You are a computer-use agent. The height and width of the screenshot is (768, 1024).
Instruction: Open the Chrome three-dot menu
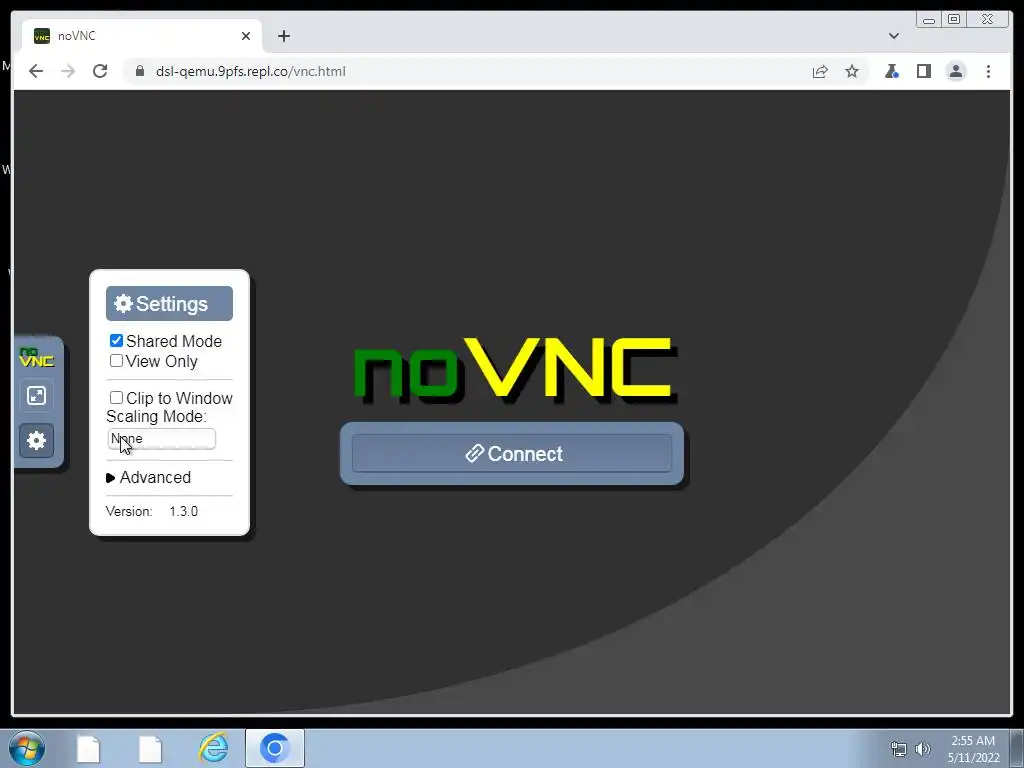988,71
